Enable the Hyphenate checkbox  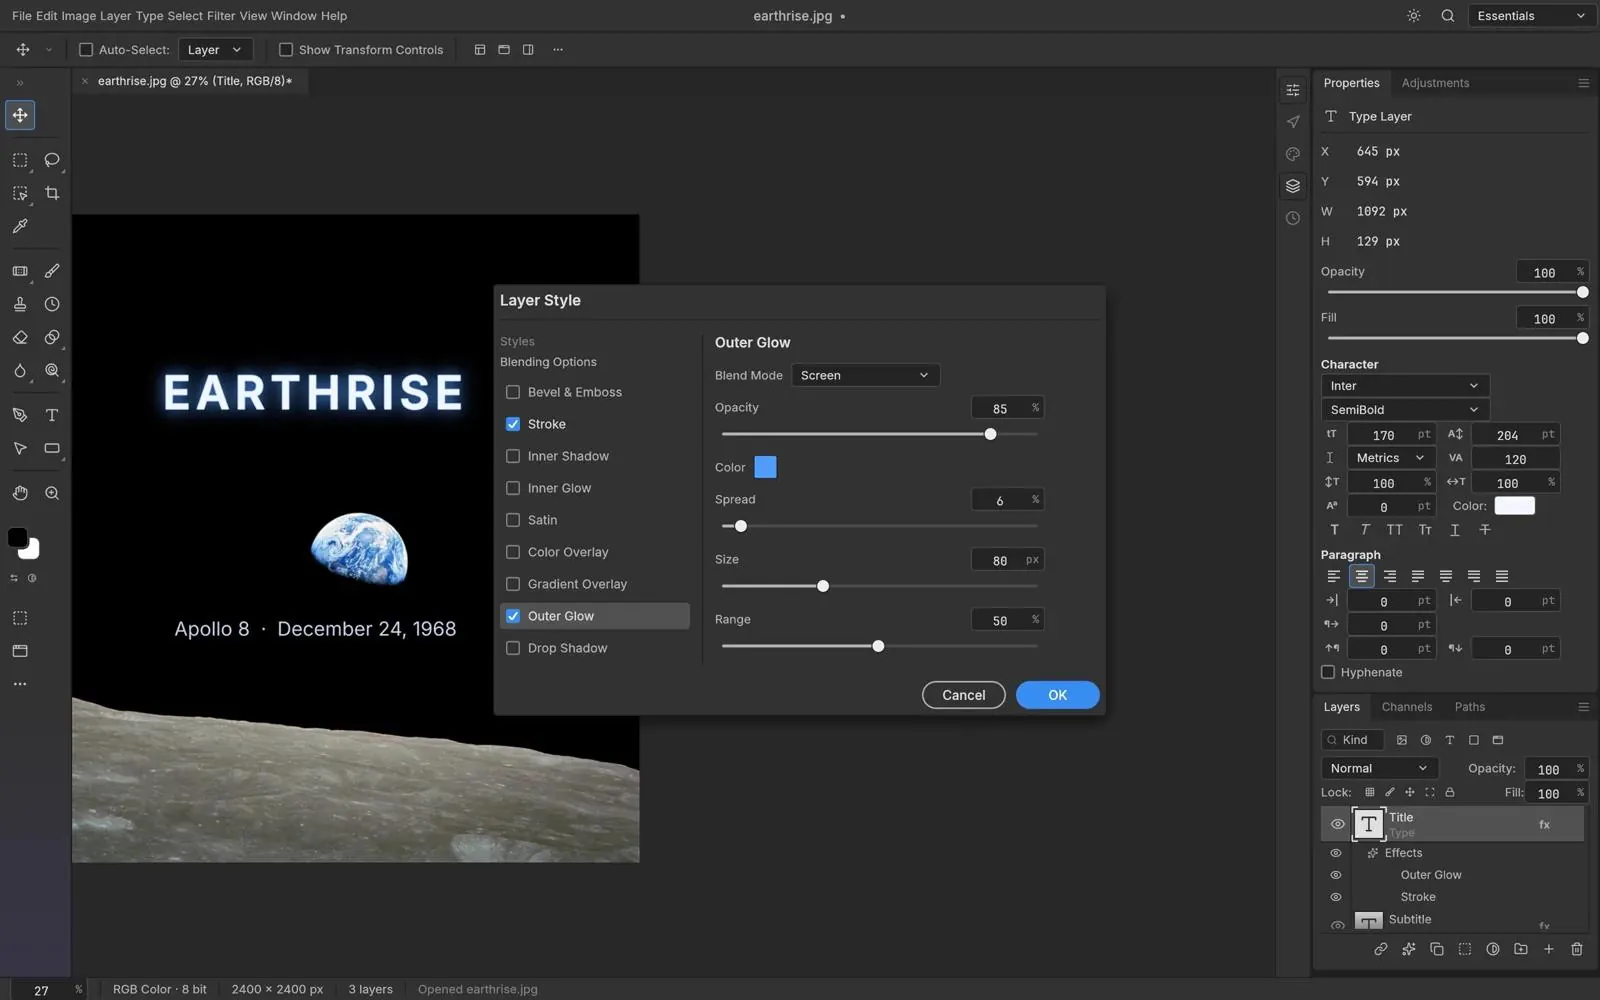tap(1328, 672)
